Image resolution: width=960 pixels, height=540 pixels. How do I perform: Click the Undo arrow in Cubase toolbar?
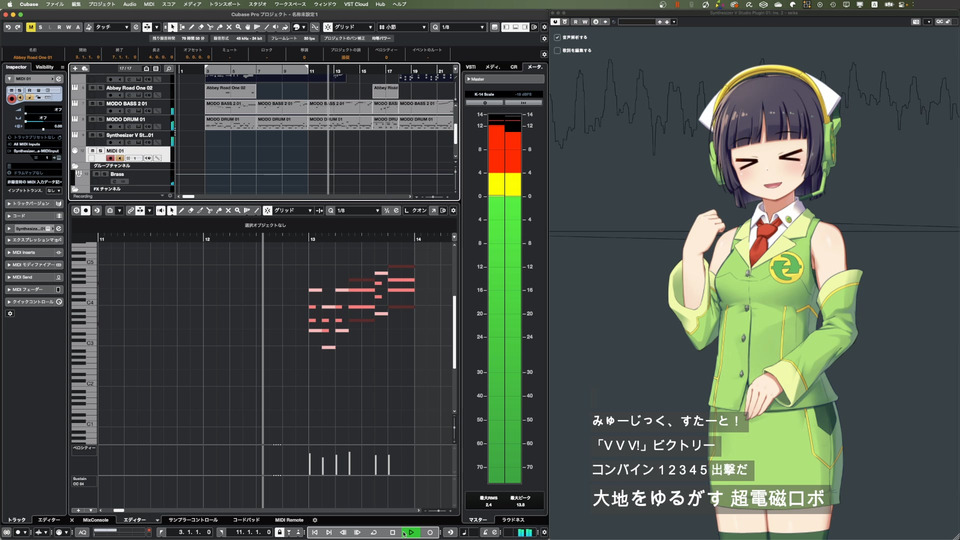pyautogui.click(x=8, y=27)
